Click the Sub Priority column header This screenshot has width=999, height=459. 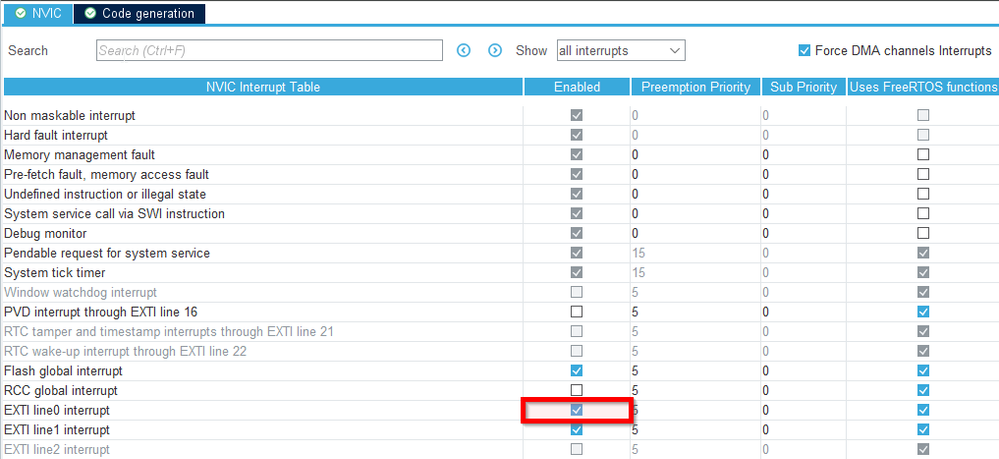click(x=803, y=87)
